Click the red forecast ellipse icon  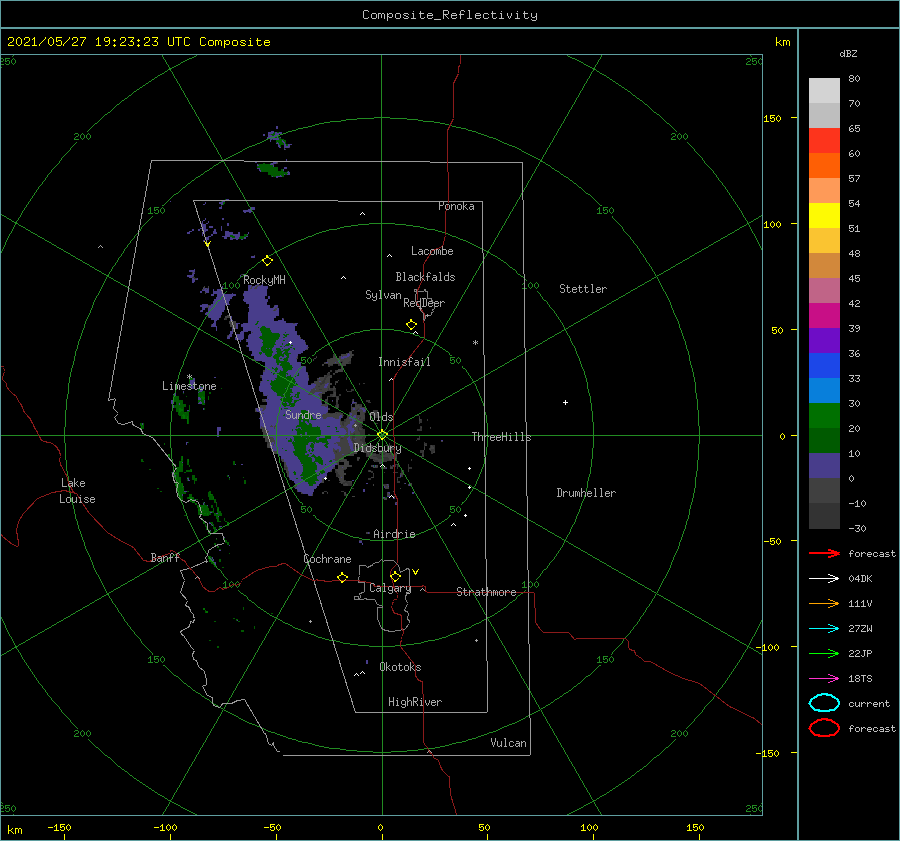[x=824, y=728]
